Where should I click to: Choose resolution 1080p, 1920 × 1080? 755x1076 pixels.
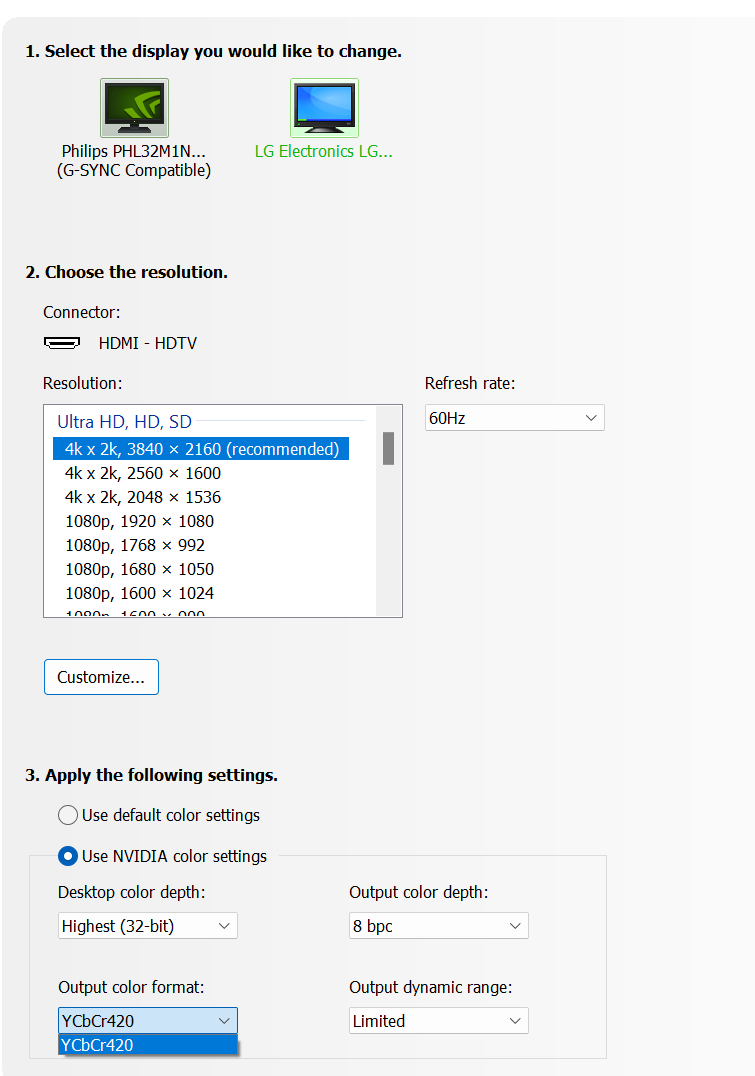139,522
